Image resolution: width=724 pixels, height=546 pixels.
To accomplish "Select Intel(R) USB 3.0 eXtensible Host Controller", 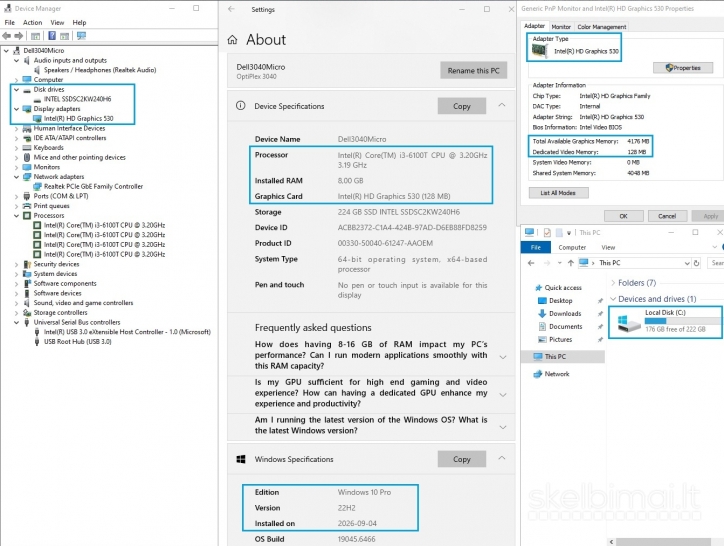I will click(x=127, y=332).
